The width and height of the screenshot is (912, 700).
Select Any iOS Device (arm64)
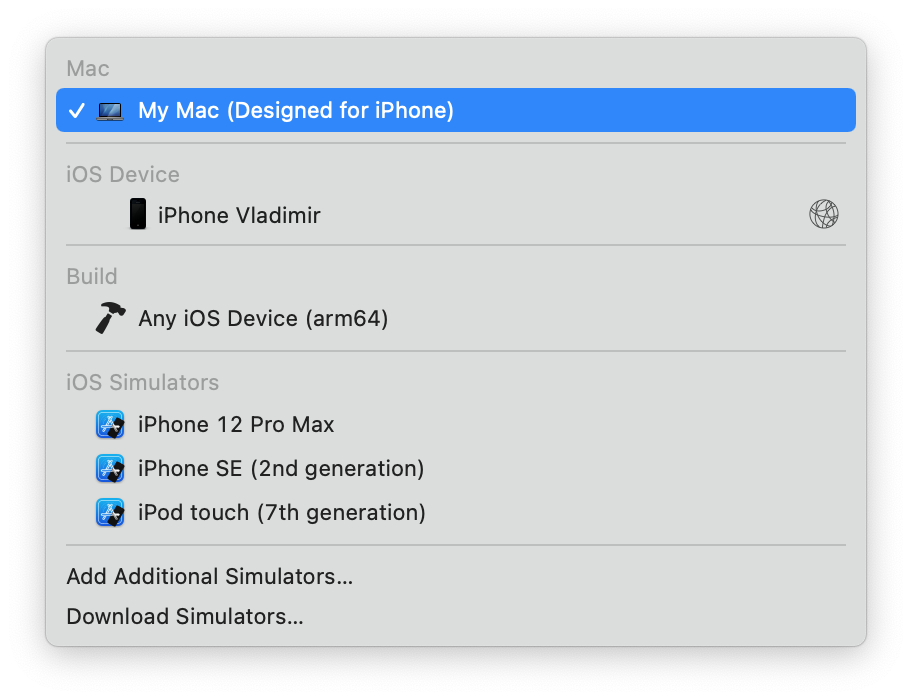(263, 319)
